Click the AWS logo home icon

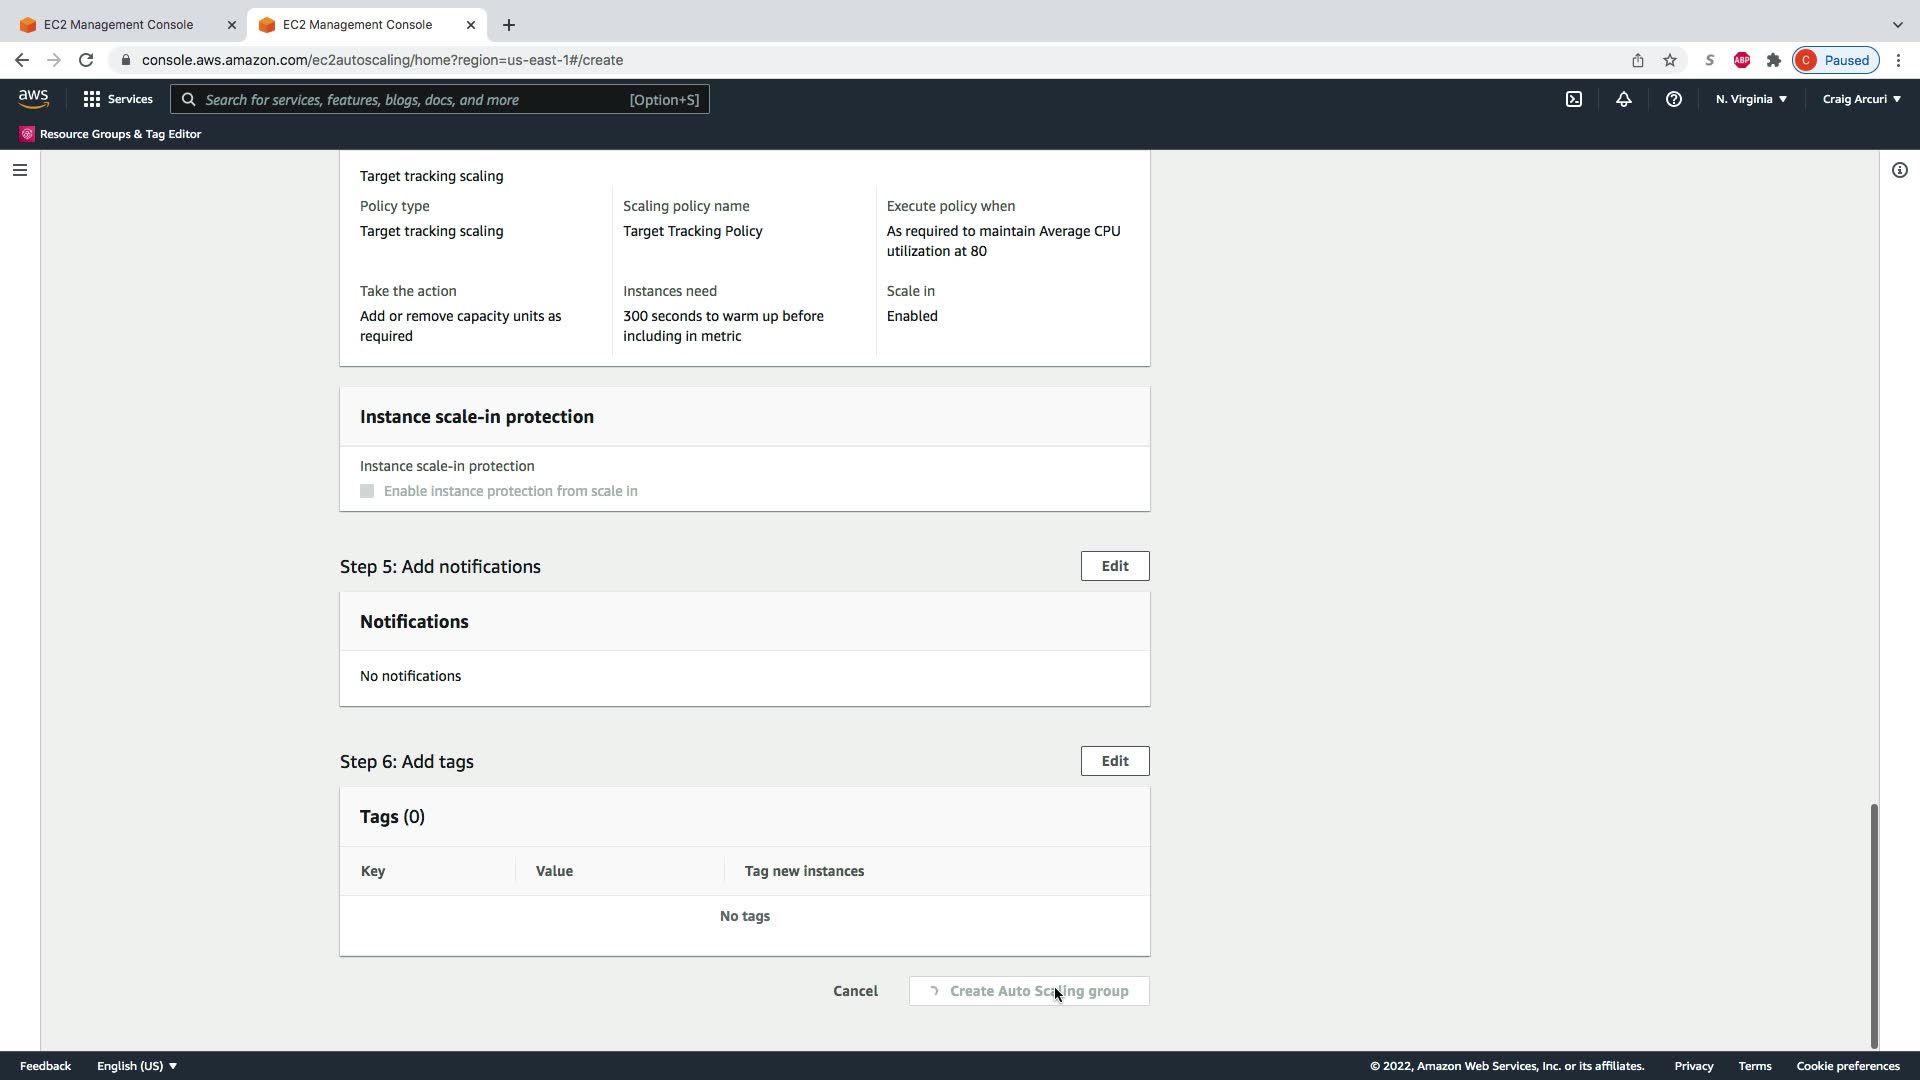coord(33,98)
